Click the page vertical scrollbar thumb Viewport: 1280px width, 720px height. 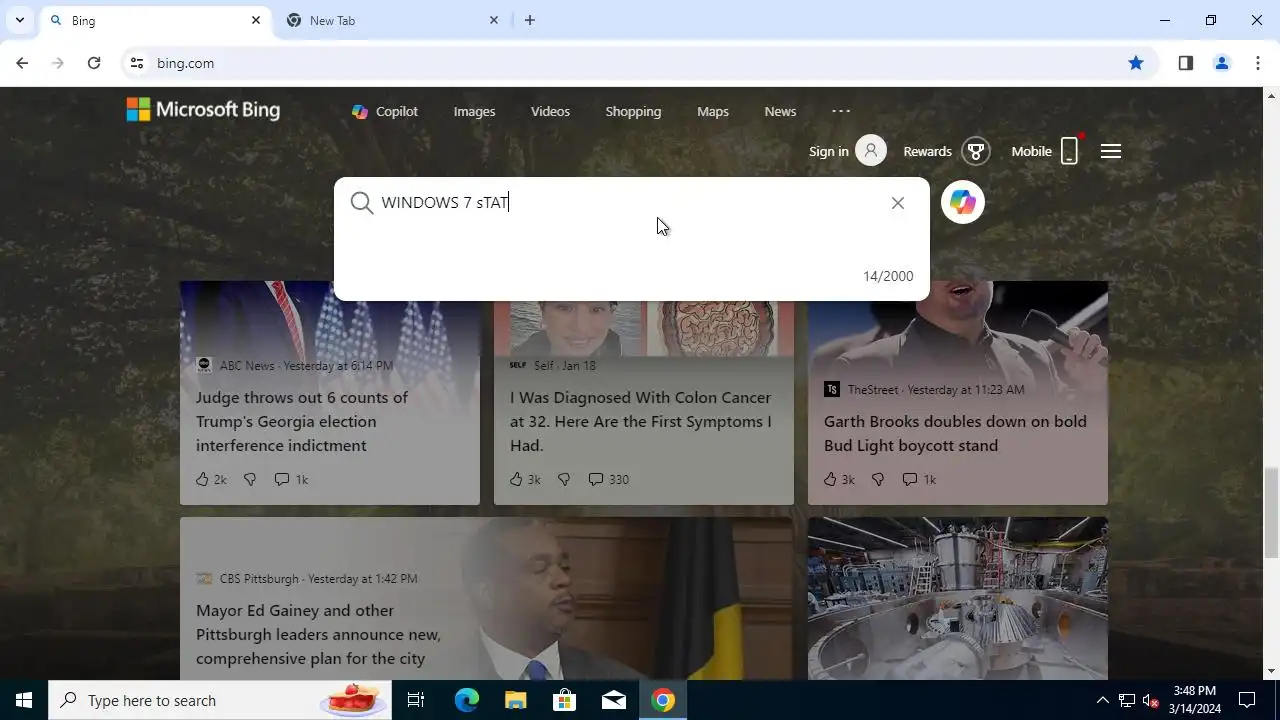point(1272,512)
